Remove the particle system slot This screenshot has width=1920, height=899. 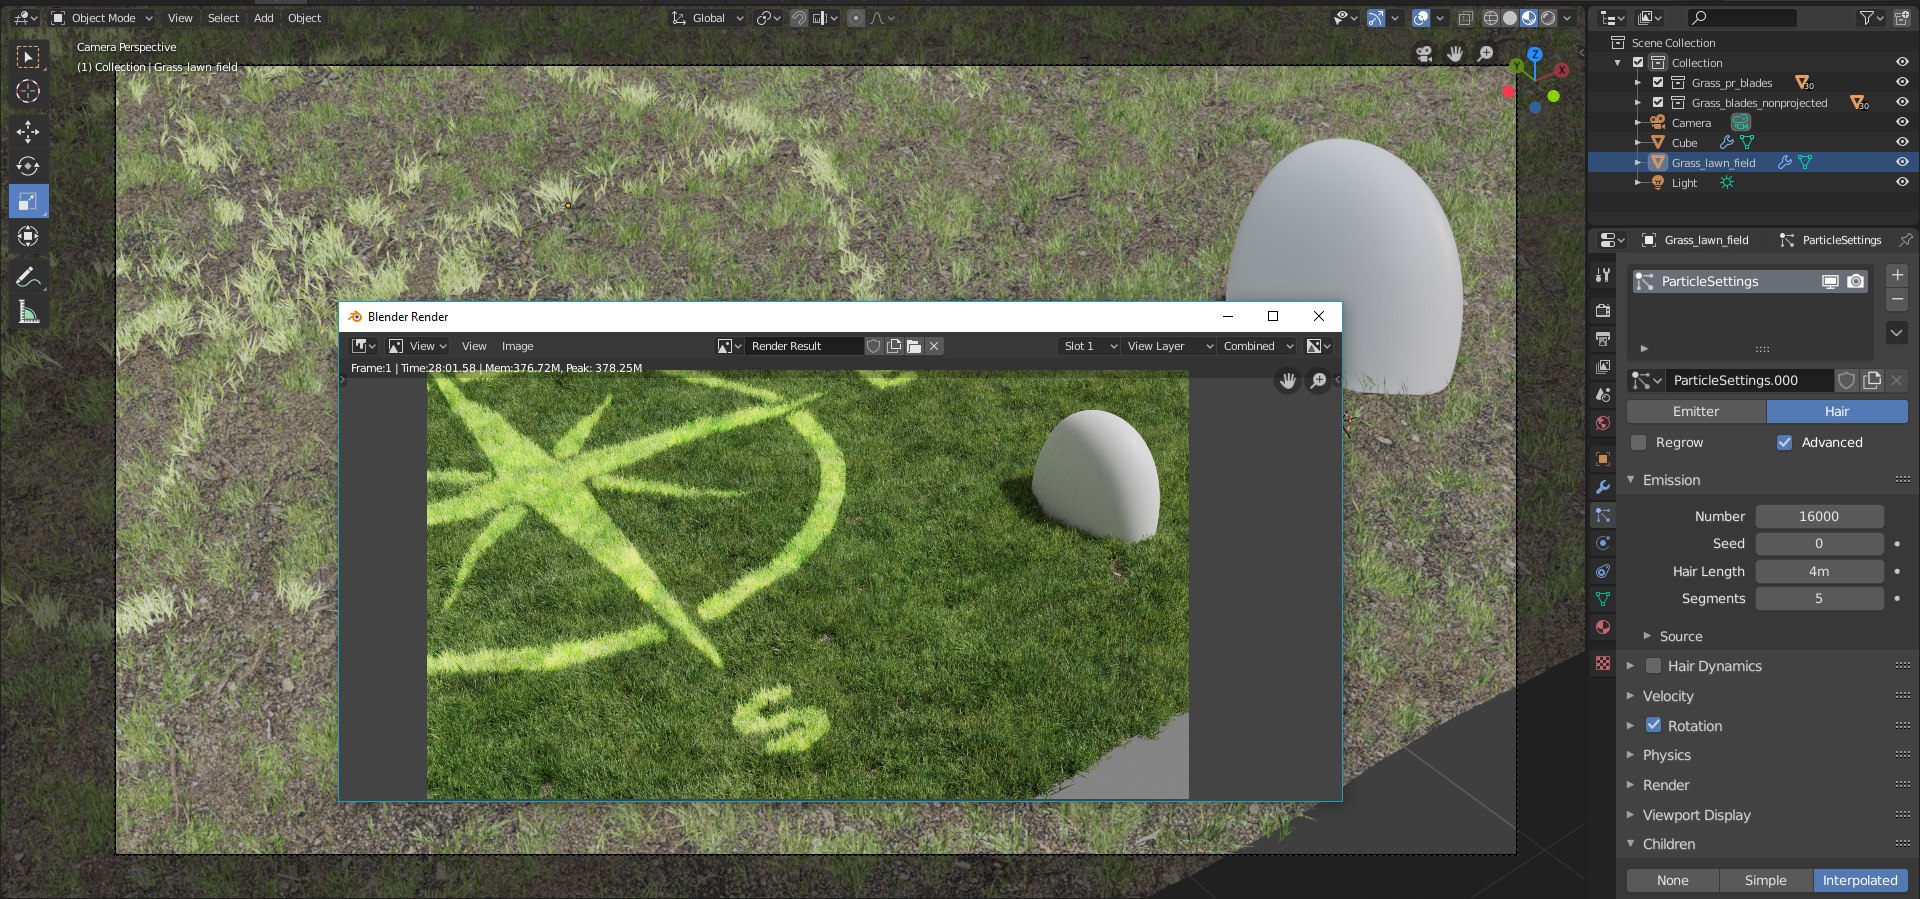tap(1897, 300)
